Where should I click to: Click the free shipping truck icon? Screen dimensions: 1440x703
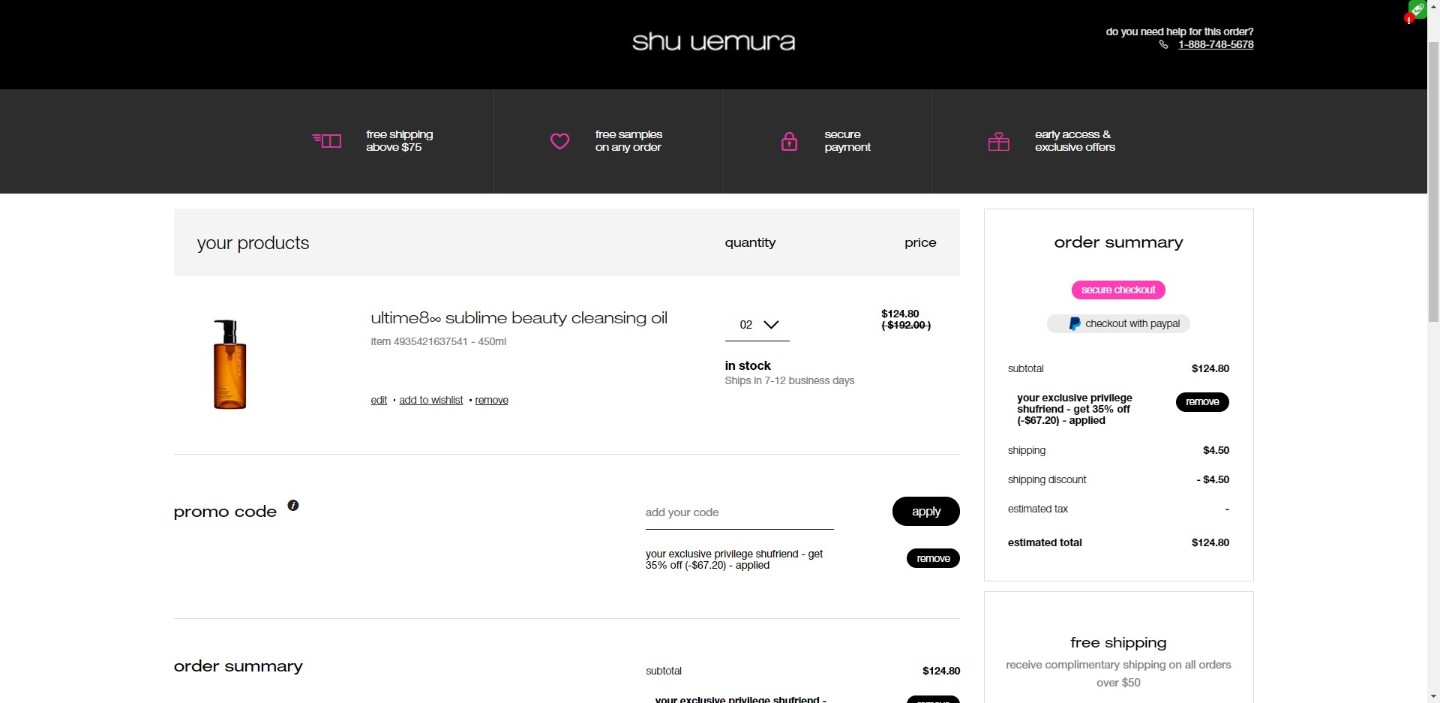[327, 141]
